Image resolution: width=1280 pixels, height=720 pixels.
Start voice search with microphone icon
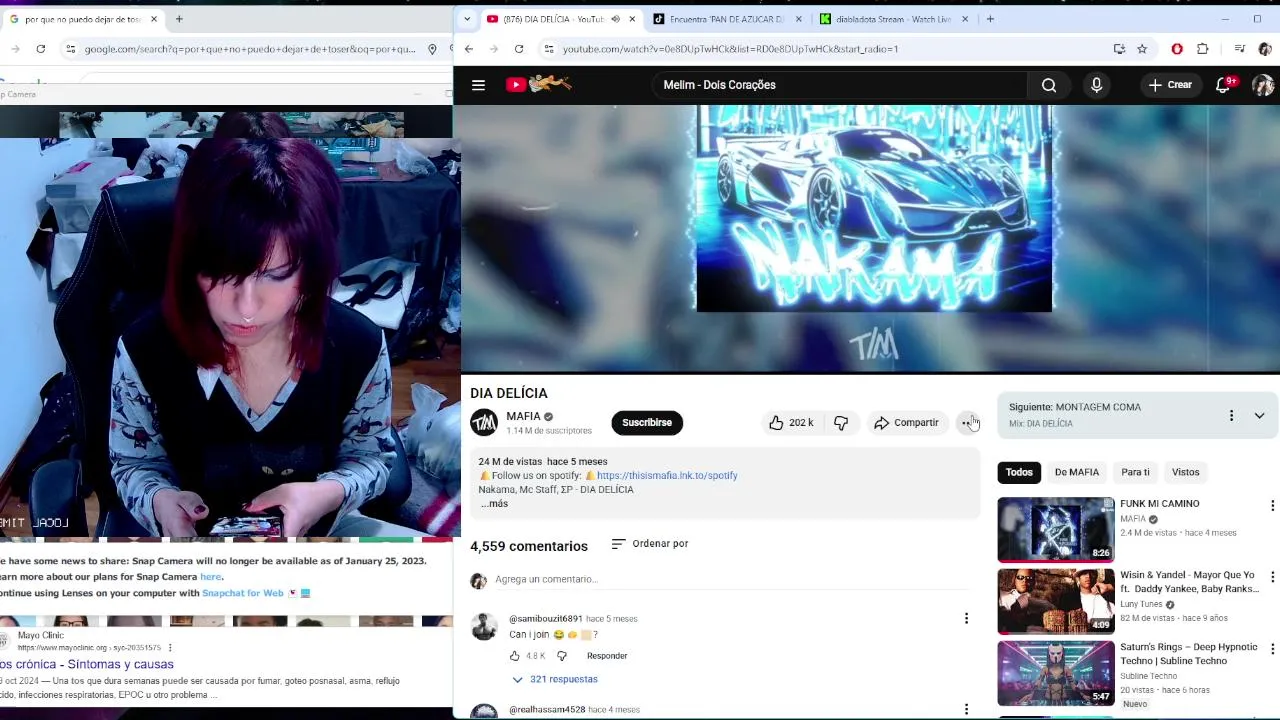[1096, 85]
